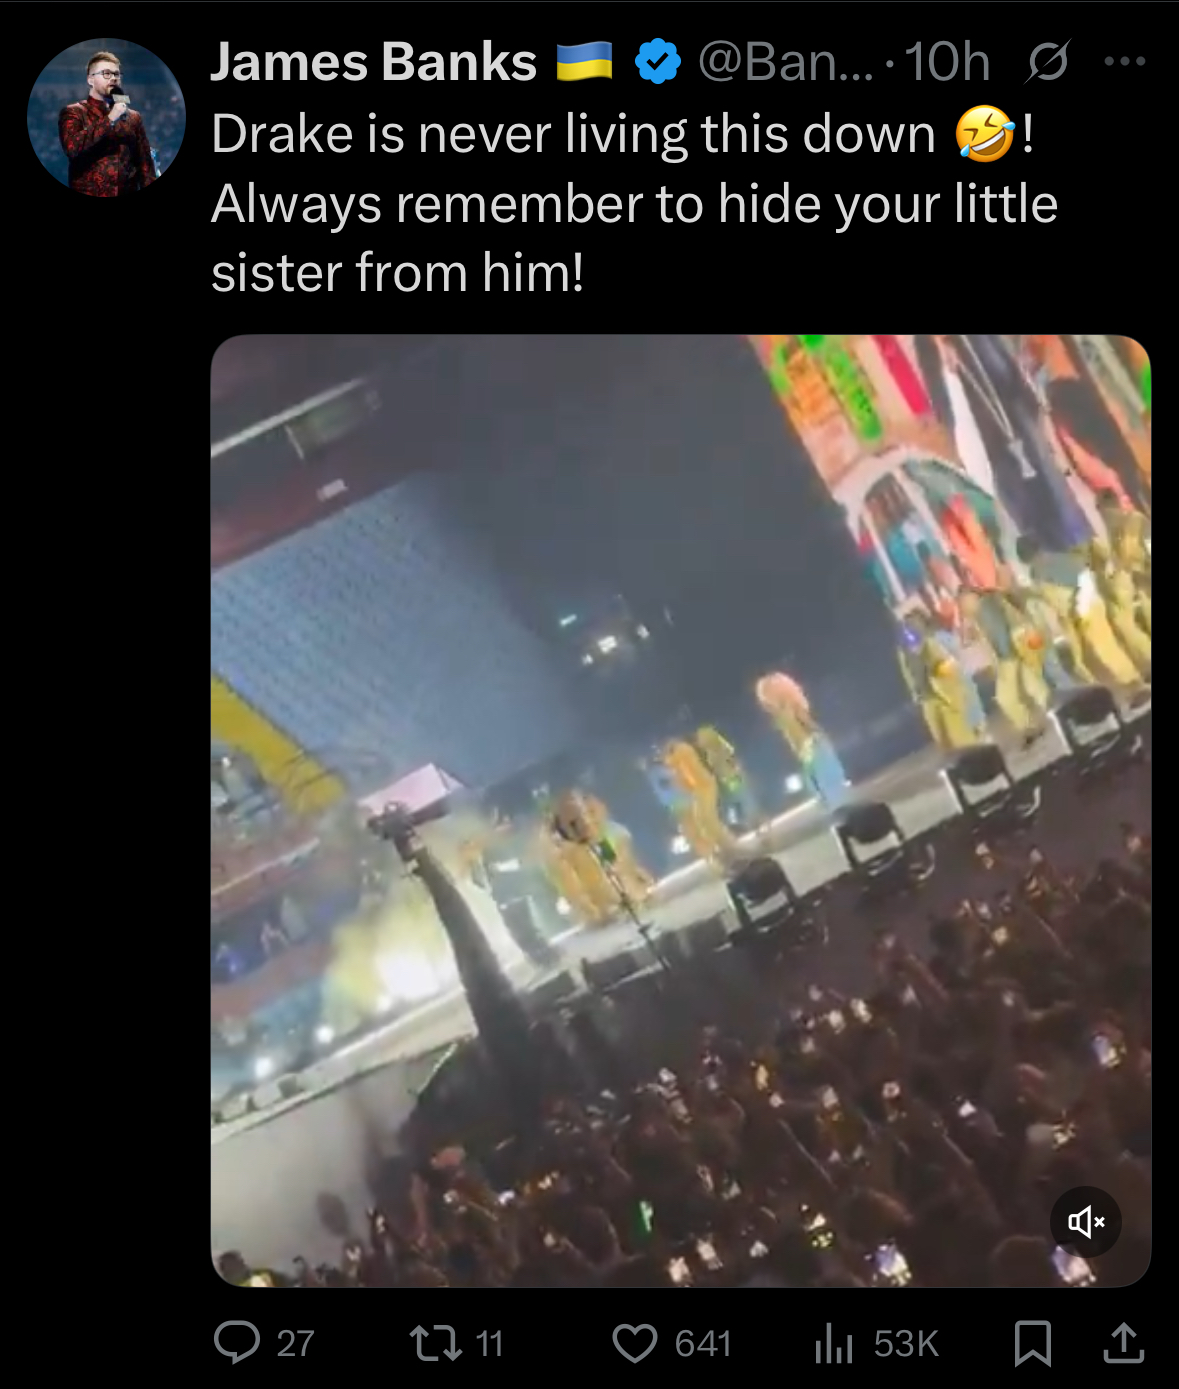1179x1389 pixels.
Task: Open the 10h timestamp link
Action: click(947, 62)
